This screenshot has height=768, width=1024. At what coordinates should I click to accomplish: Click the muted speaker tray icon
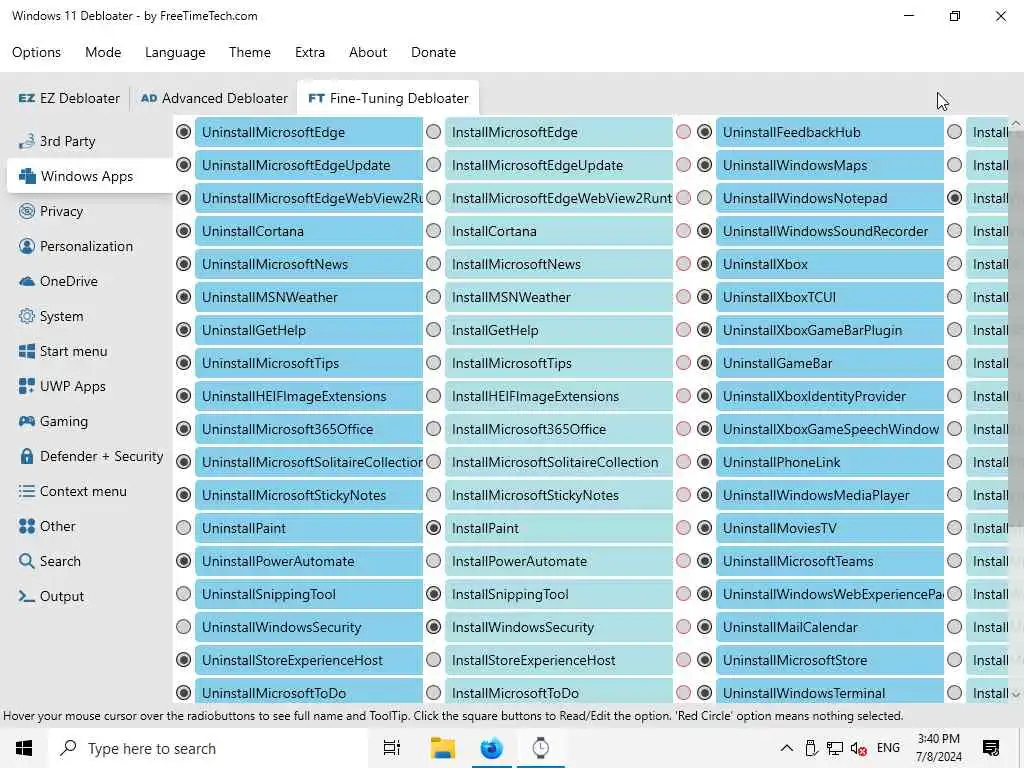[858, 748]
